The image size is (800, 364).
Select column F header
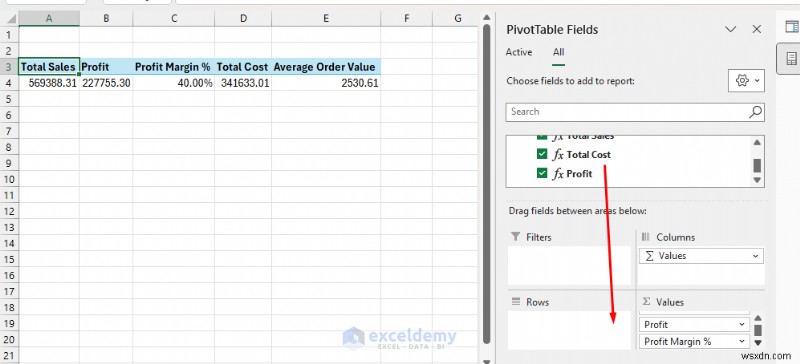pyautogui.click(x=407, y=18)
